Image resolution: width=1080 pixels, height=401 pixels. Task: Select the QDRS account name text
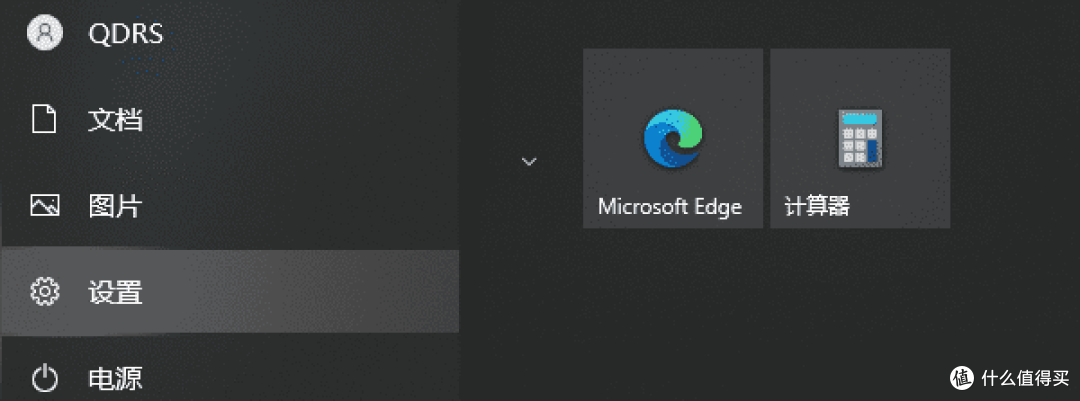(125, 33)
